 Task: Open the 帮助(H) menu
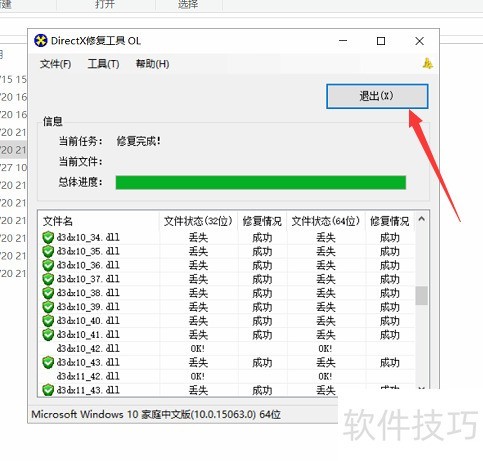click(x=152, y=64)
